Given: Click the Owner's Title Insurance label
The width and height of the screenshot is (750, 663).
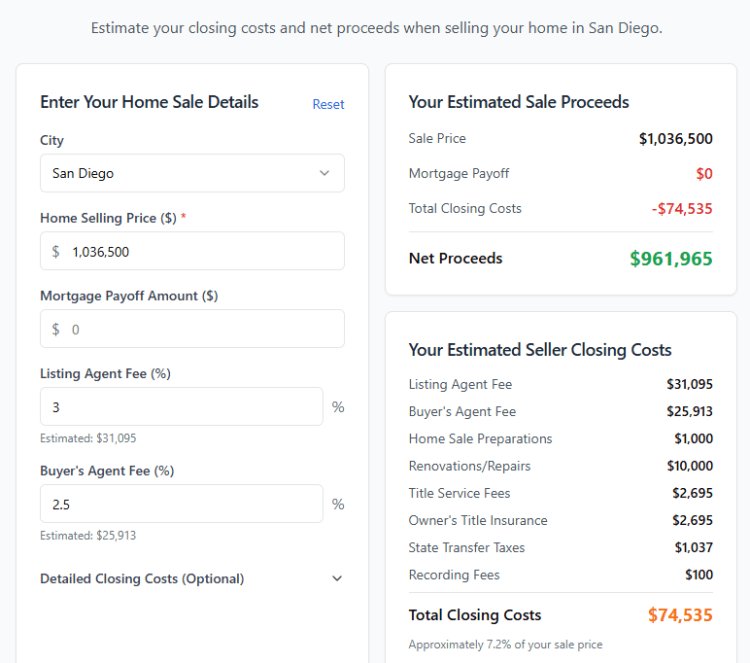Looking at the screenshot, I should click(x=478, y=520).
